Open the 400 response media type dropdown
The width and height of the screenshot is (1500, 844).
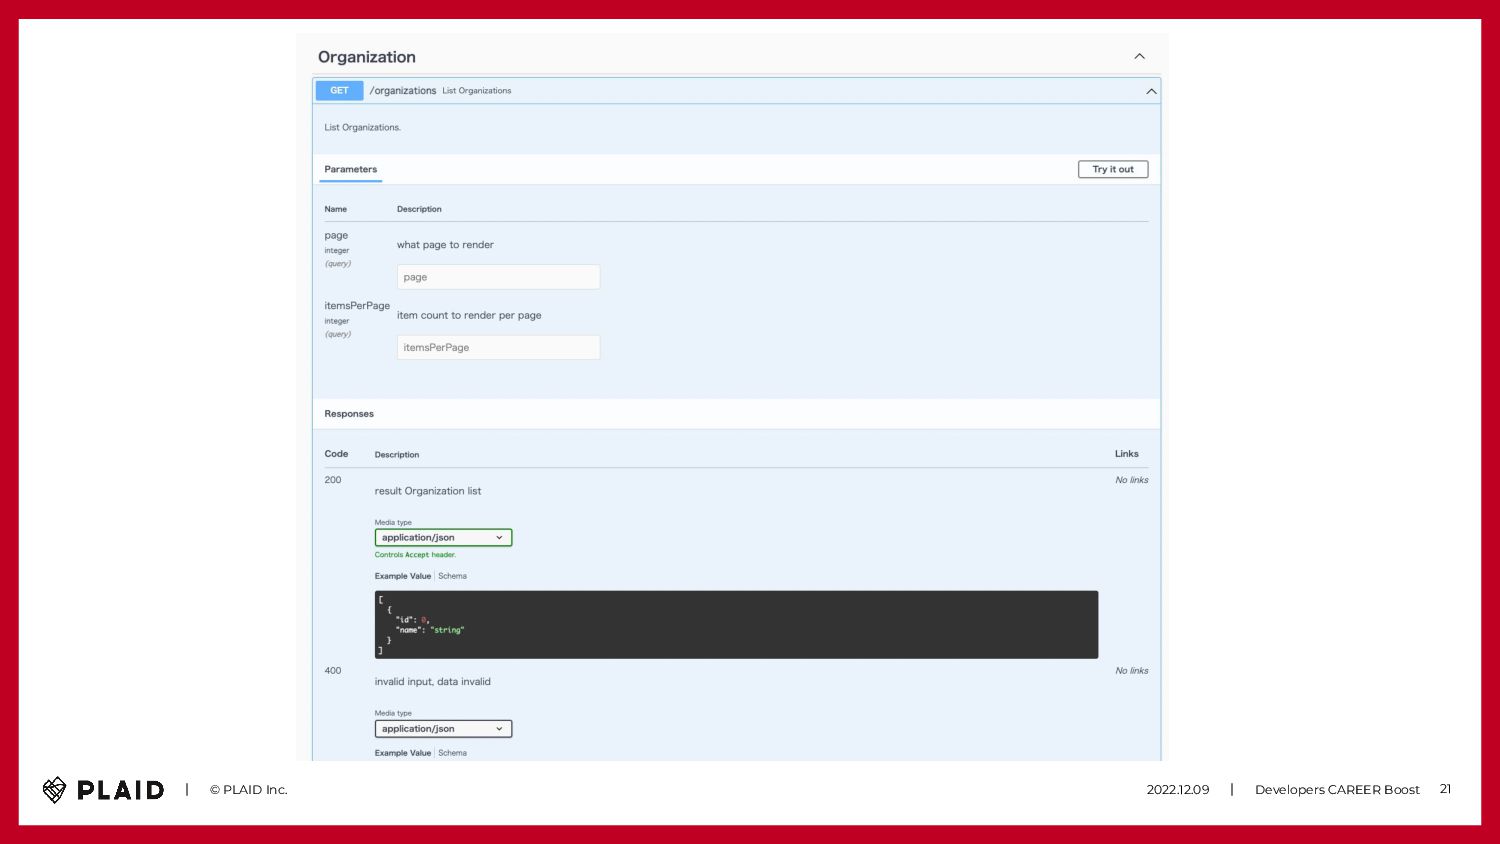click(443, 729)
